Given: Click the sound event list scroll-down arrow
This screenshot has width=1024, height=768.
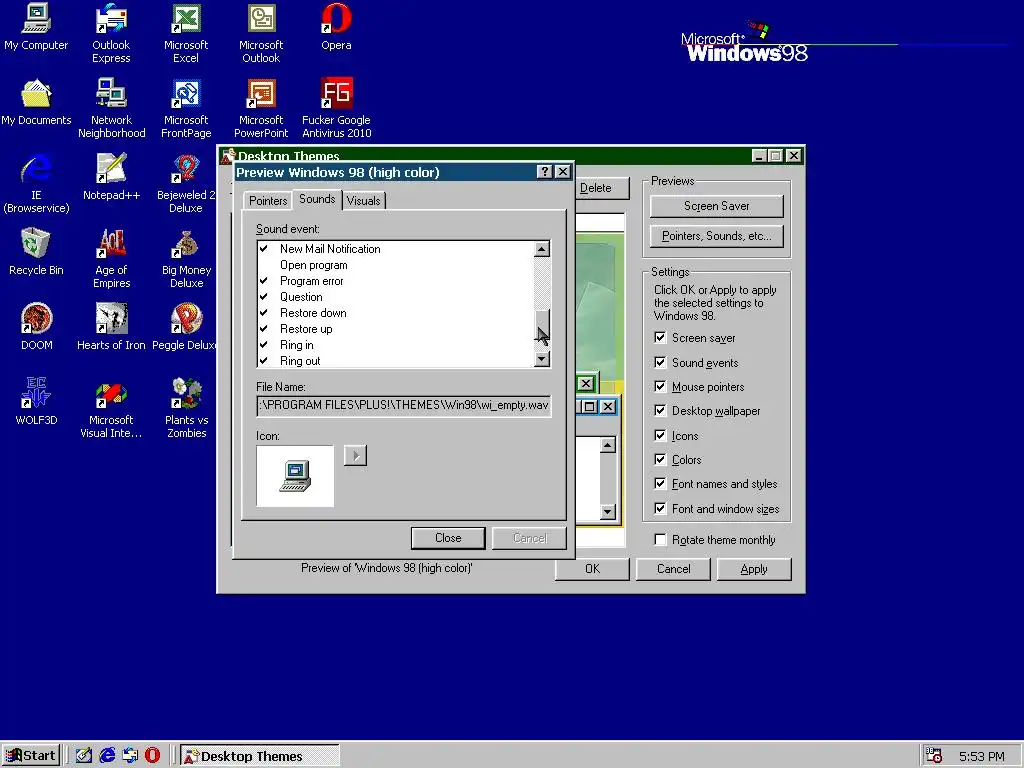Looking at the screenshot, I should click(x=542, y=359).
